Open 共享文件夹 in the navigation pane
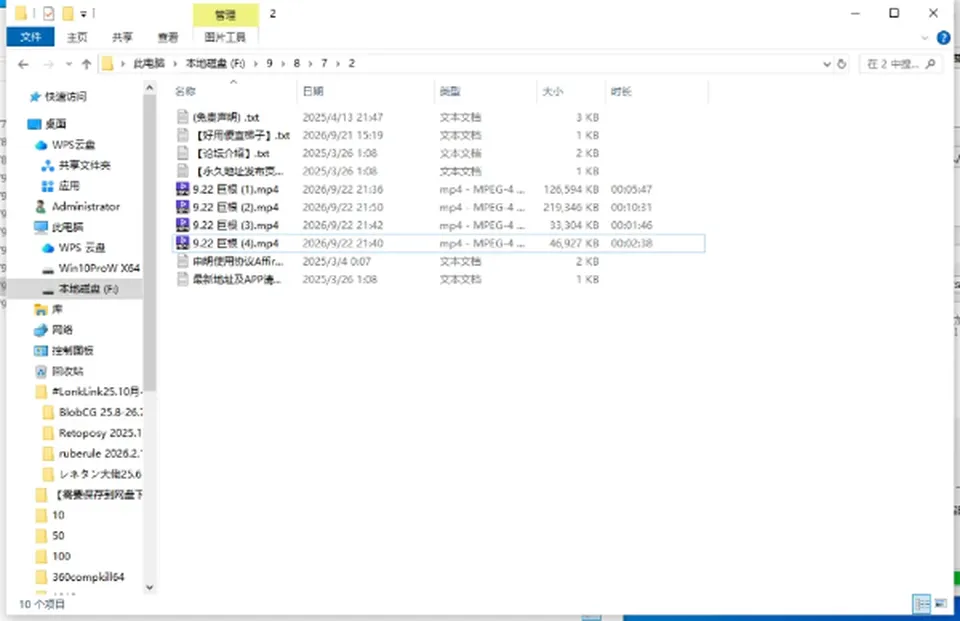This screenshot has width=960, height=621. [x=76, y=165]
